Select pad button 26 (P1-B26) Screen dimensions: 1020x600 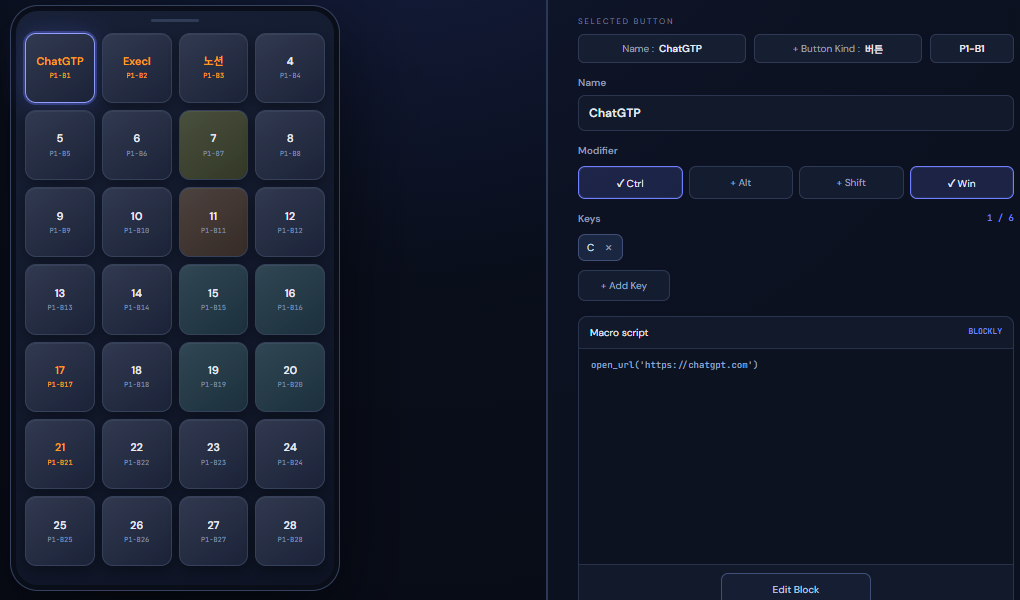coord(137,531)
